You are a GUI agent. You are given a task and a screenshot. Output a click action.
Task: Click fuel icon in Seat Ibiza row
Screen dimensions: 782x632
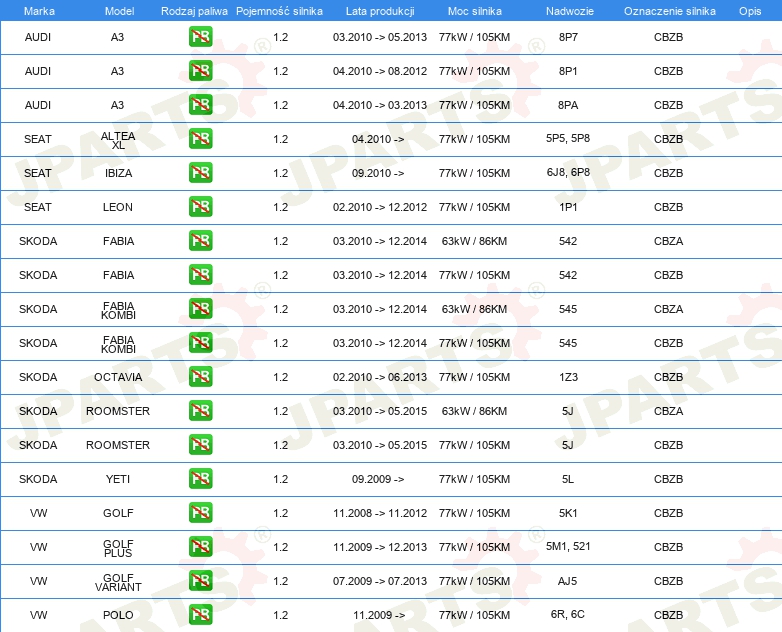coord(200,173)
